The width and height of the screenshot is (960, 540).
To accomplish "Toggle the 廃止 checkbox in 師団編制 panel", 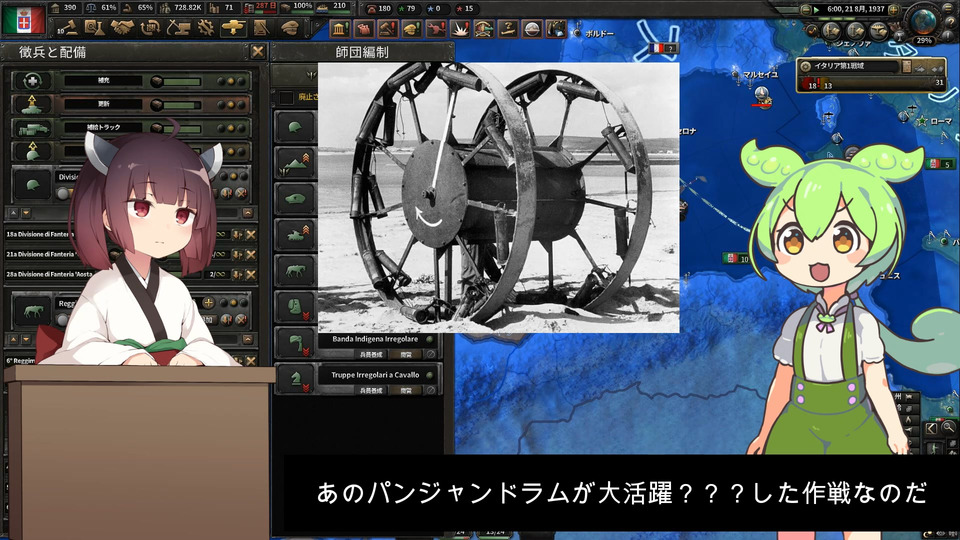I will click(x=287, y=97).
